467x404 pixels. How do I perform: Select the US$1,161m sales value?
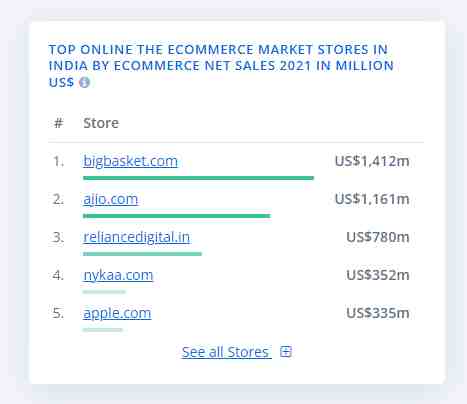(x=372, y=199)
